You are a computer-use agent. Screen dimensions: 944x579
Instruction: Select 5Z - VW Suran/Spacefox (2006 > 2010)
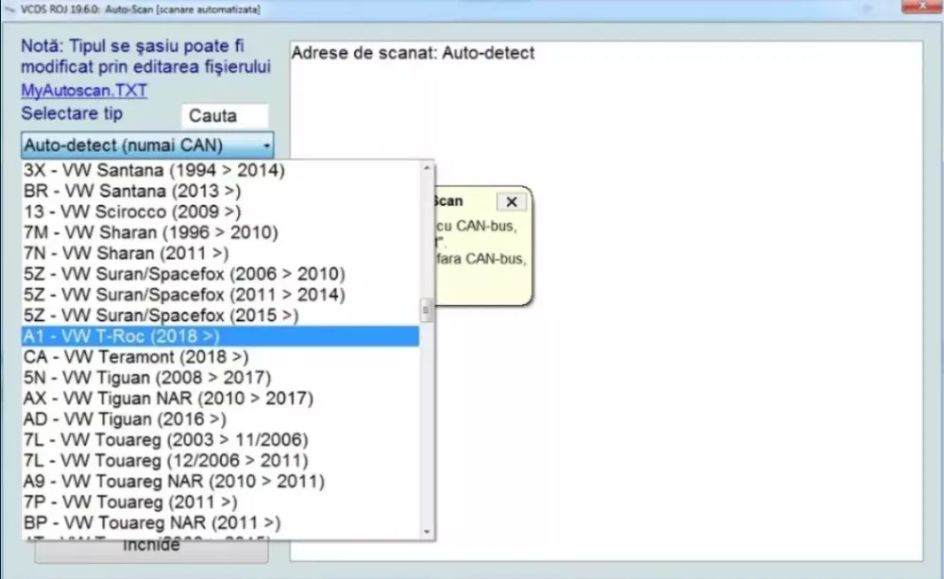(x=221, y=274)
